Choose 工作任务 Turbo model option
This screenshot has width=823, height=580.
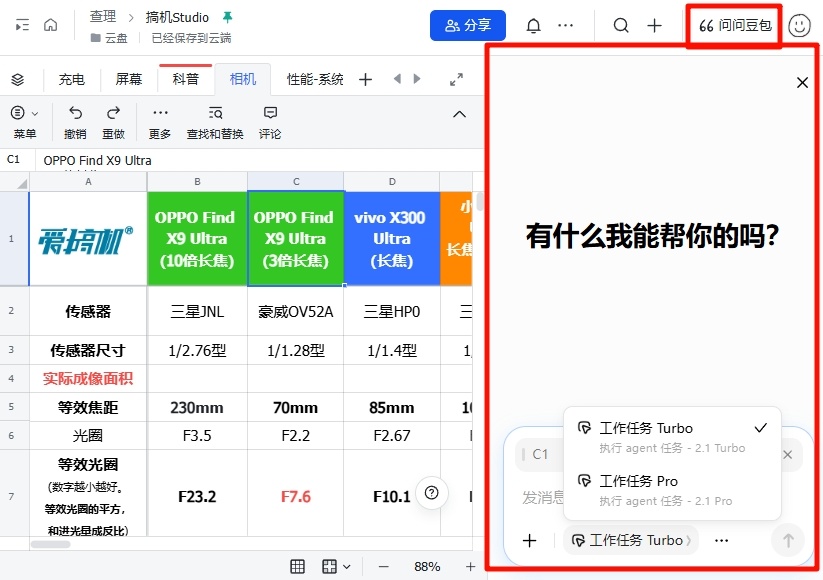click(672, 437)
